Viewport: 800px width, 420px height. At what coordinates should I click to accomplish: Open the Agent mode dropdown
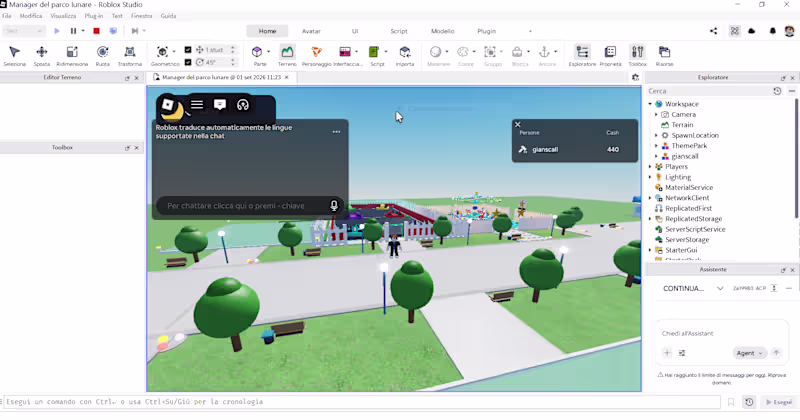pyautogui.click(x=749, y=353)
